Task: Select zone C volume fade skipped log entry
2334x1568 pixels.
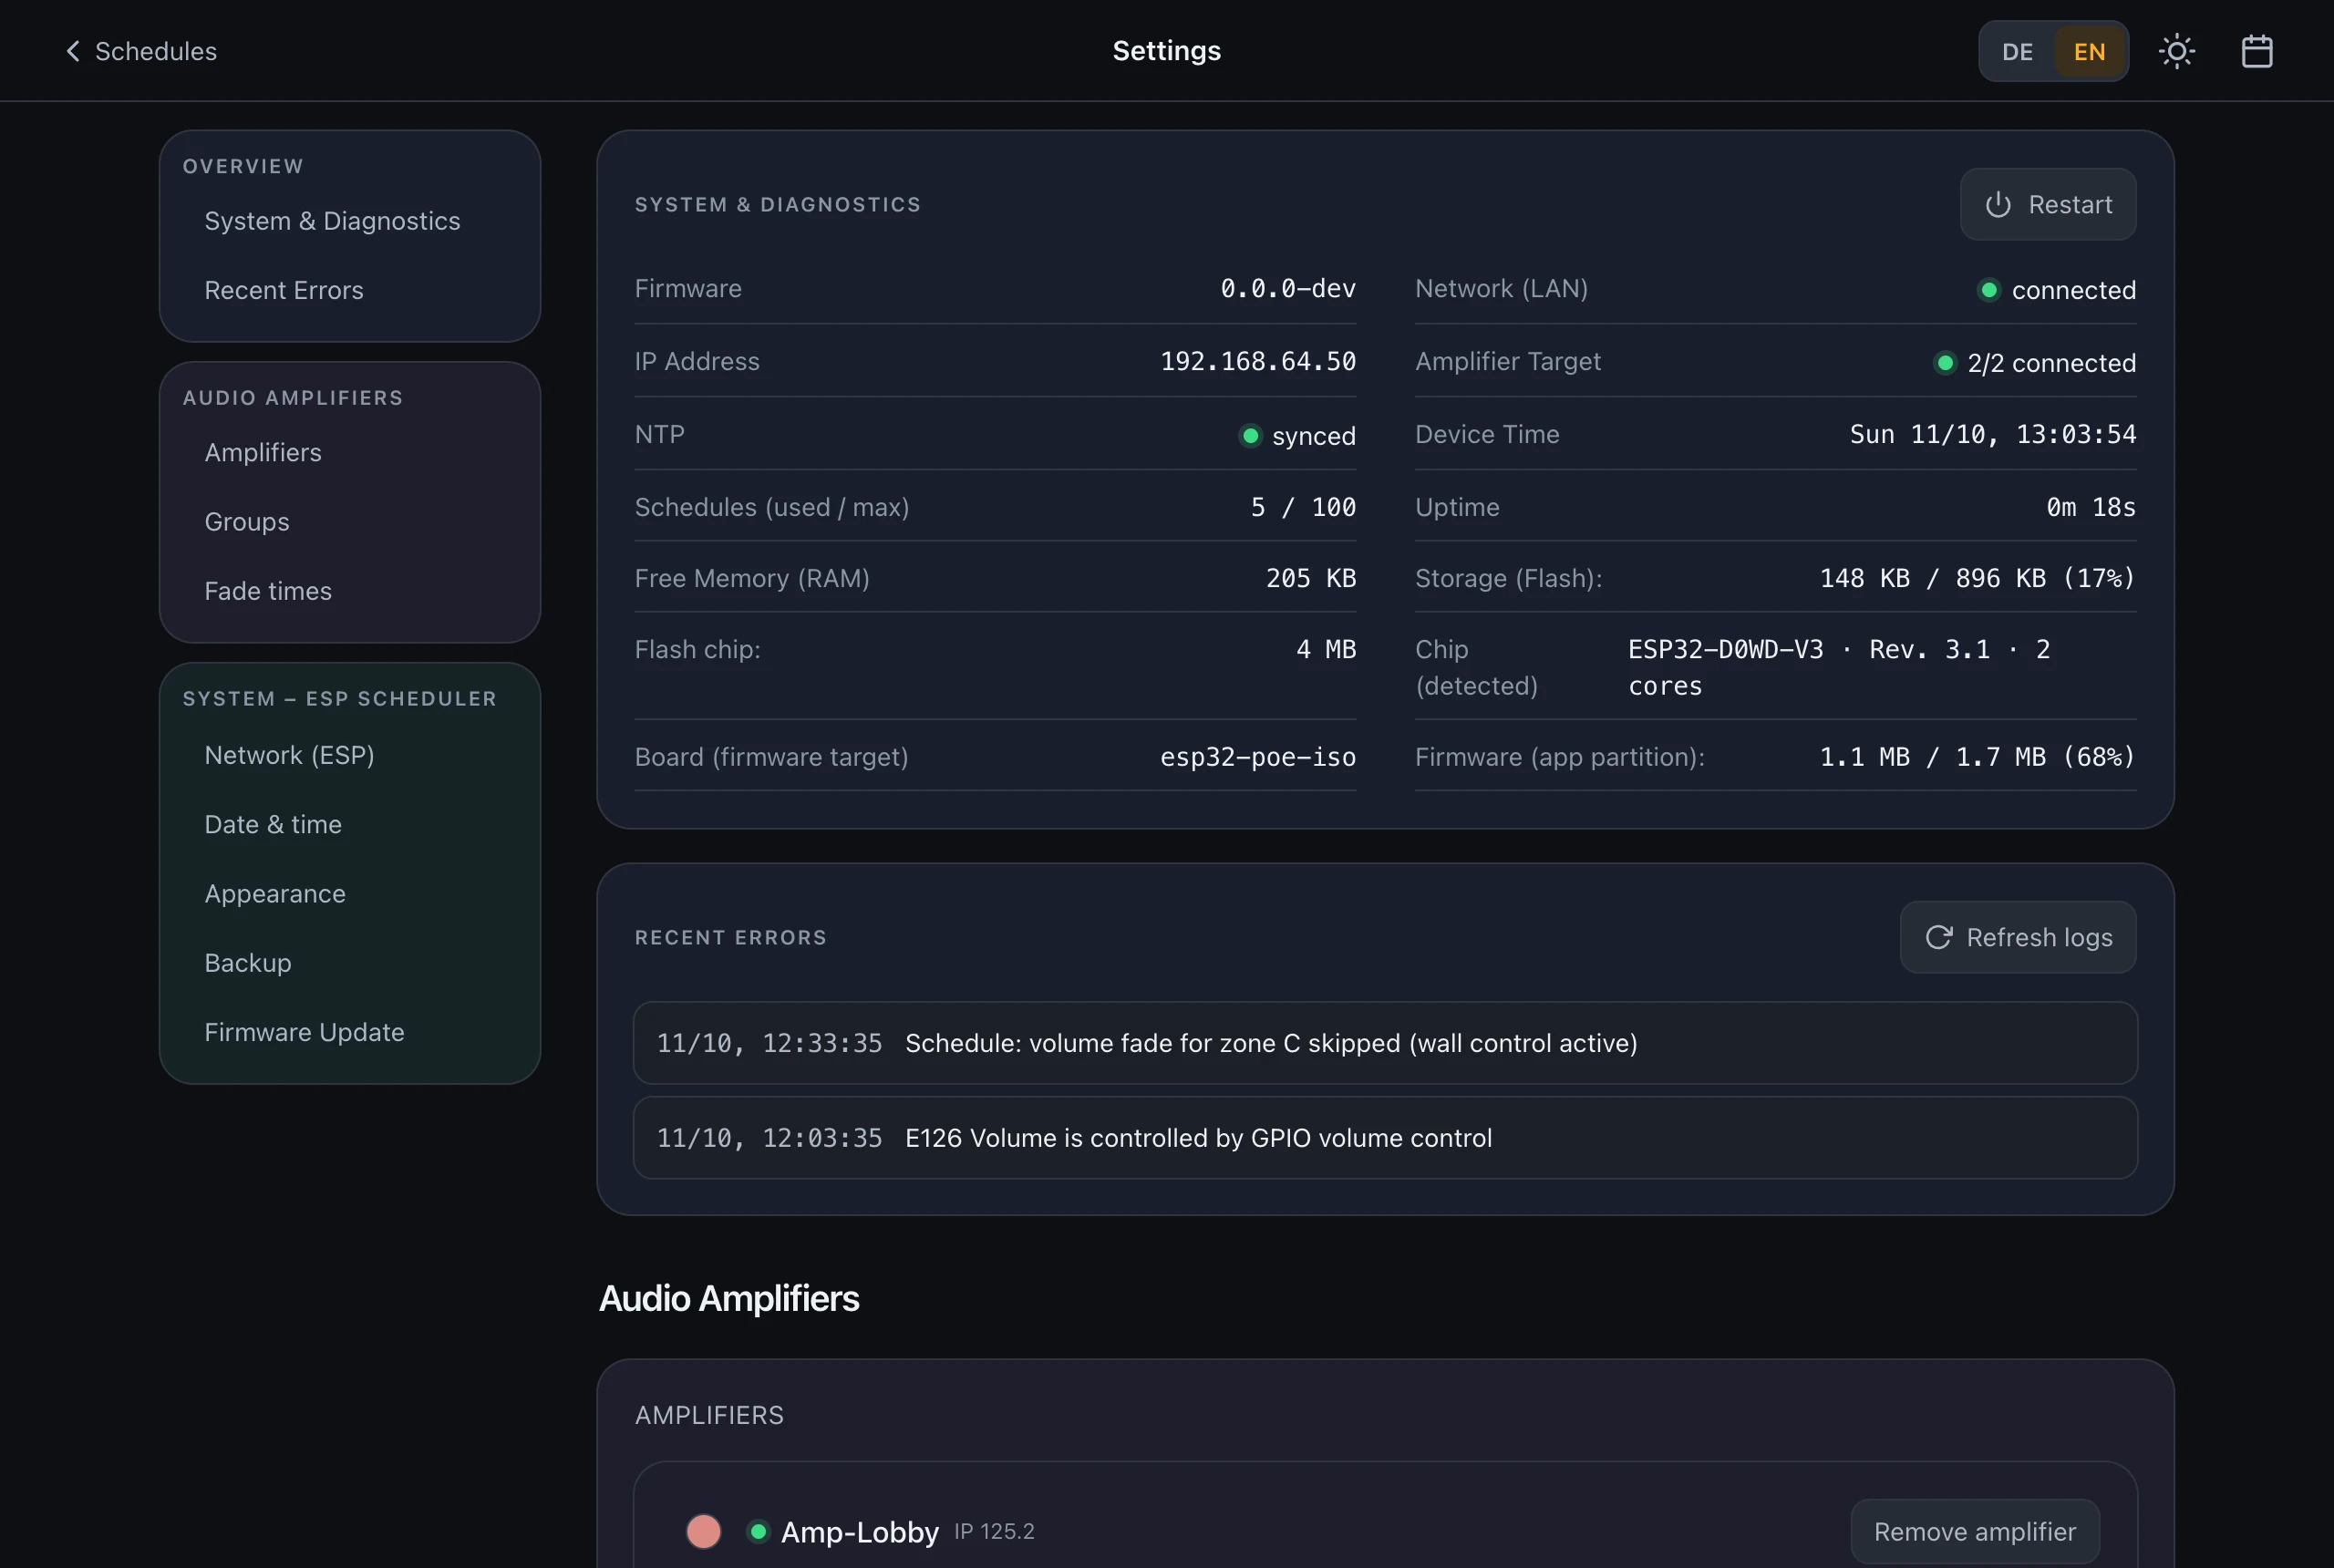Action: (x=1385, y=1043)
